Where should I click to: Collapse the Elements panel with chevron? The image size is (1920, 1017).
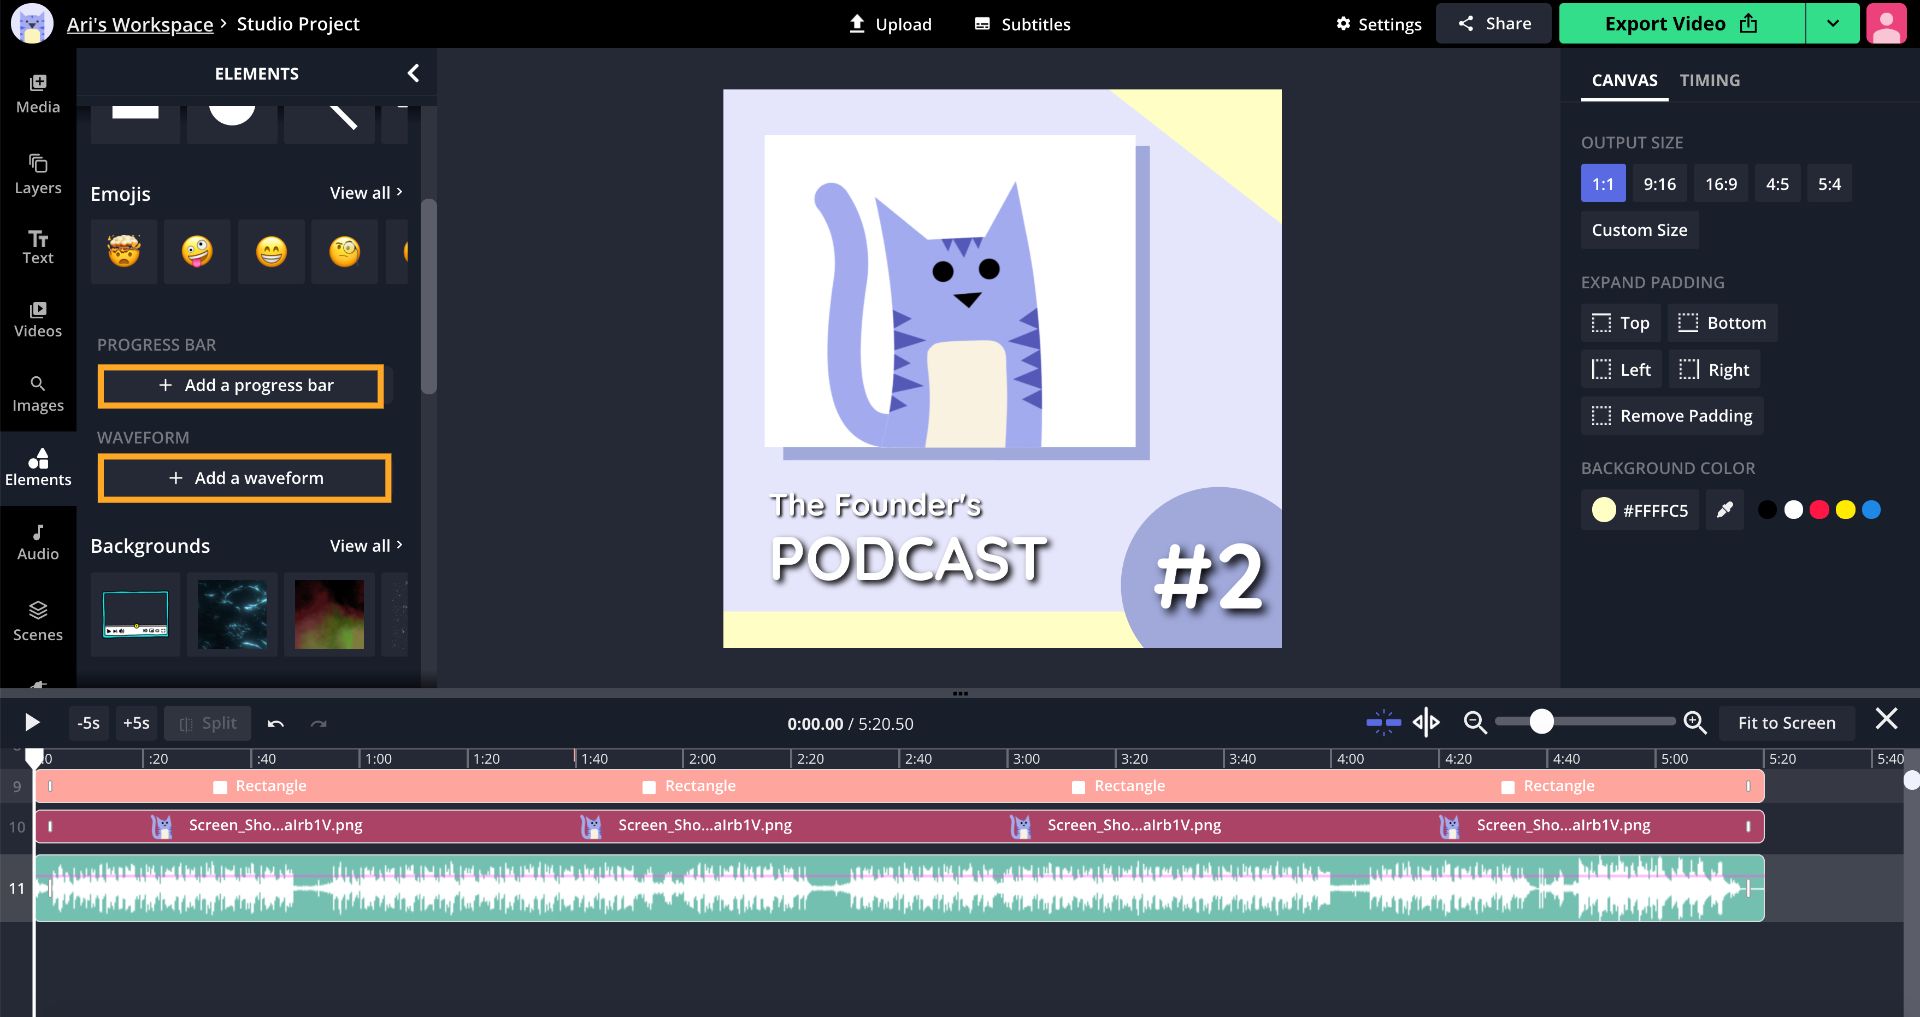click(x=413, y=73)
